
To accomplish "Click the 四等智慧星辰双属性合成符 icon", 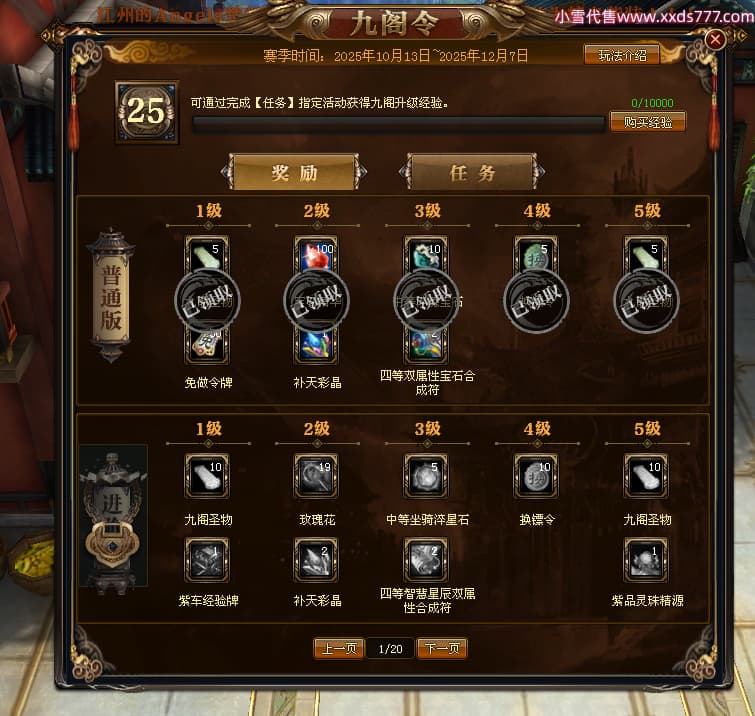I will (x=426, y=560).
